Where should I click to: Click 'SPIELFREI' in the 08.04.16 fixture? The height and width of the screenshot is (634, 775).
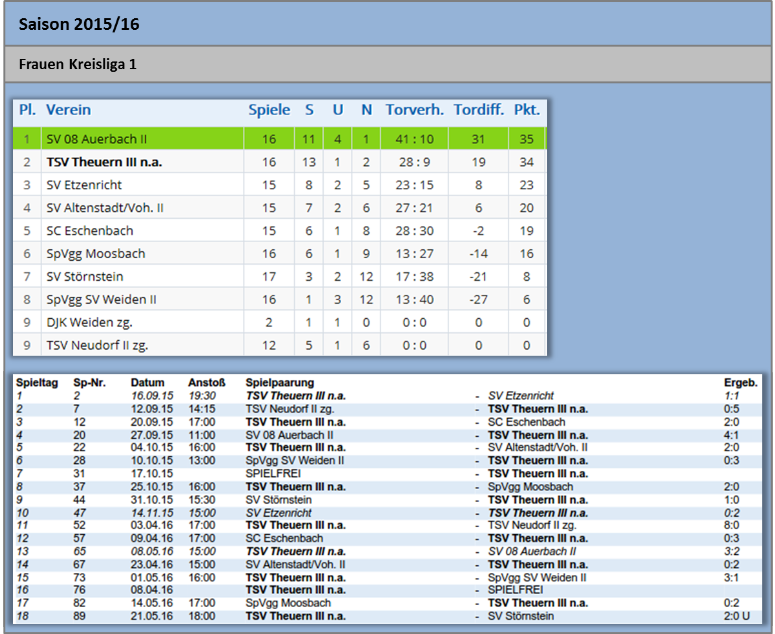coord(516,590)
